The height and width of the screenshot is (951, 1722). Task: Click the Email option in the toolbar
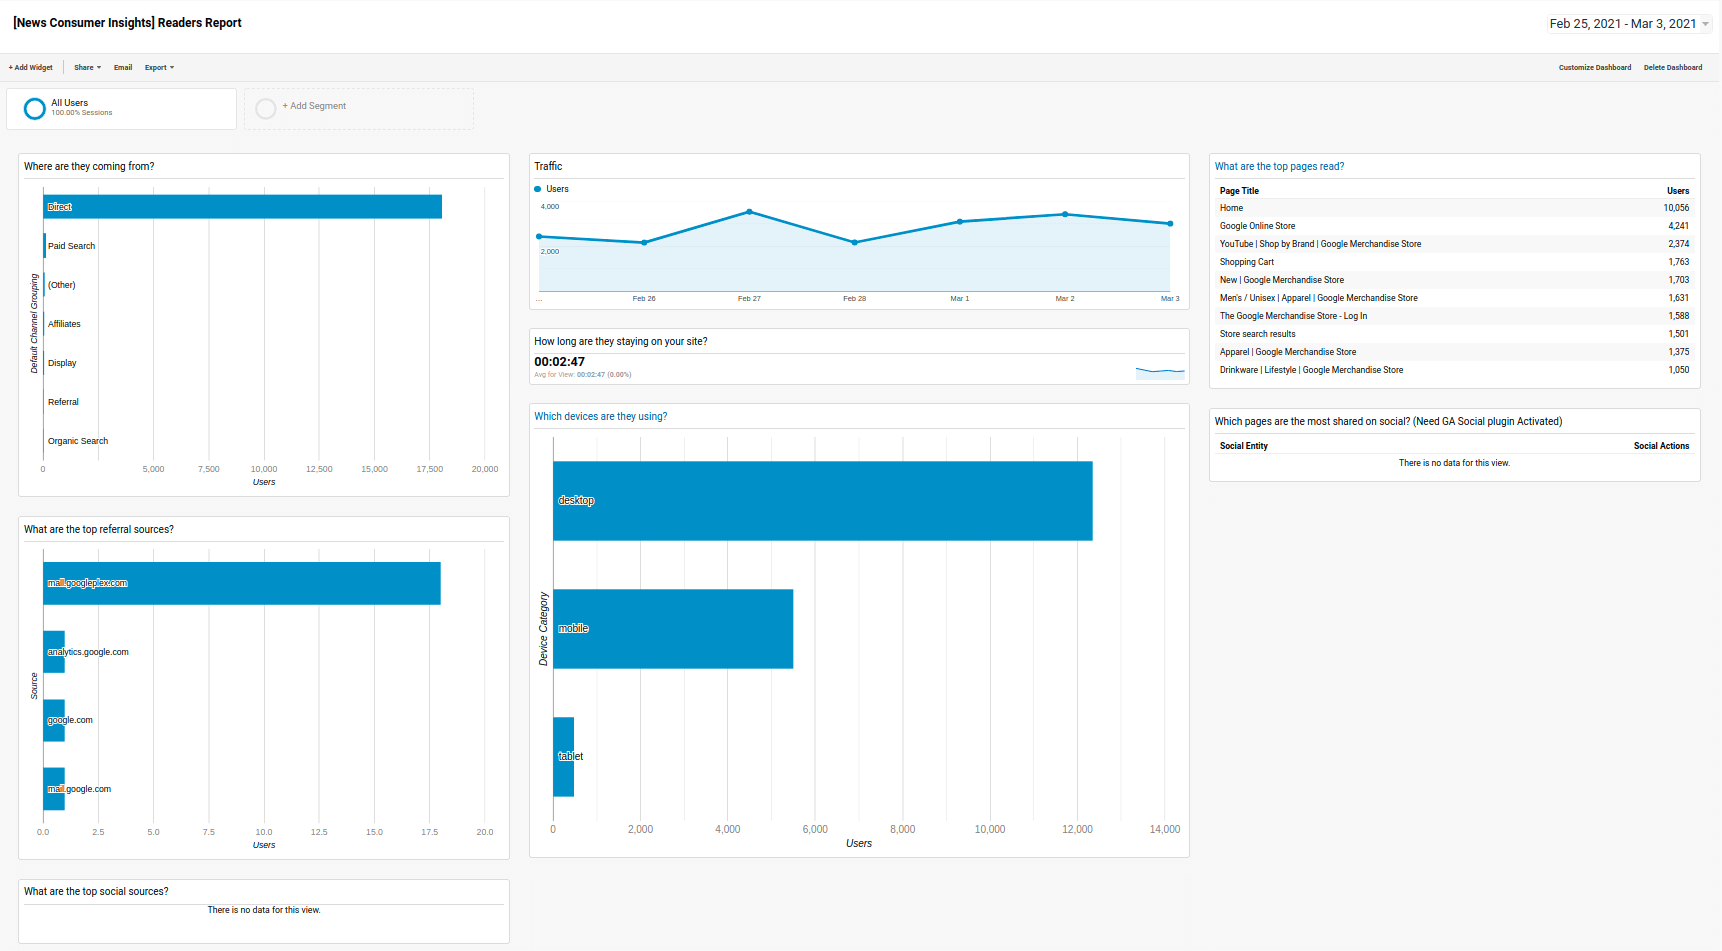point(122,67)
